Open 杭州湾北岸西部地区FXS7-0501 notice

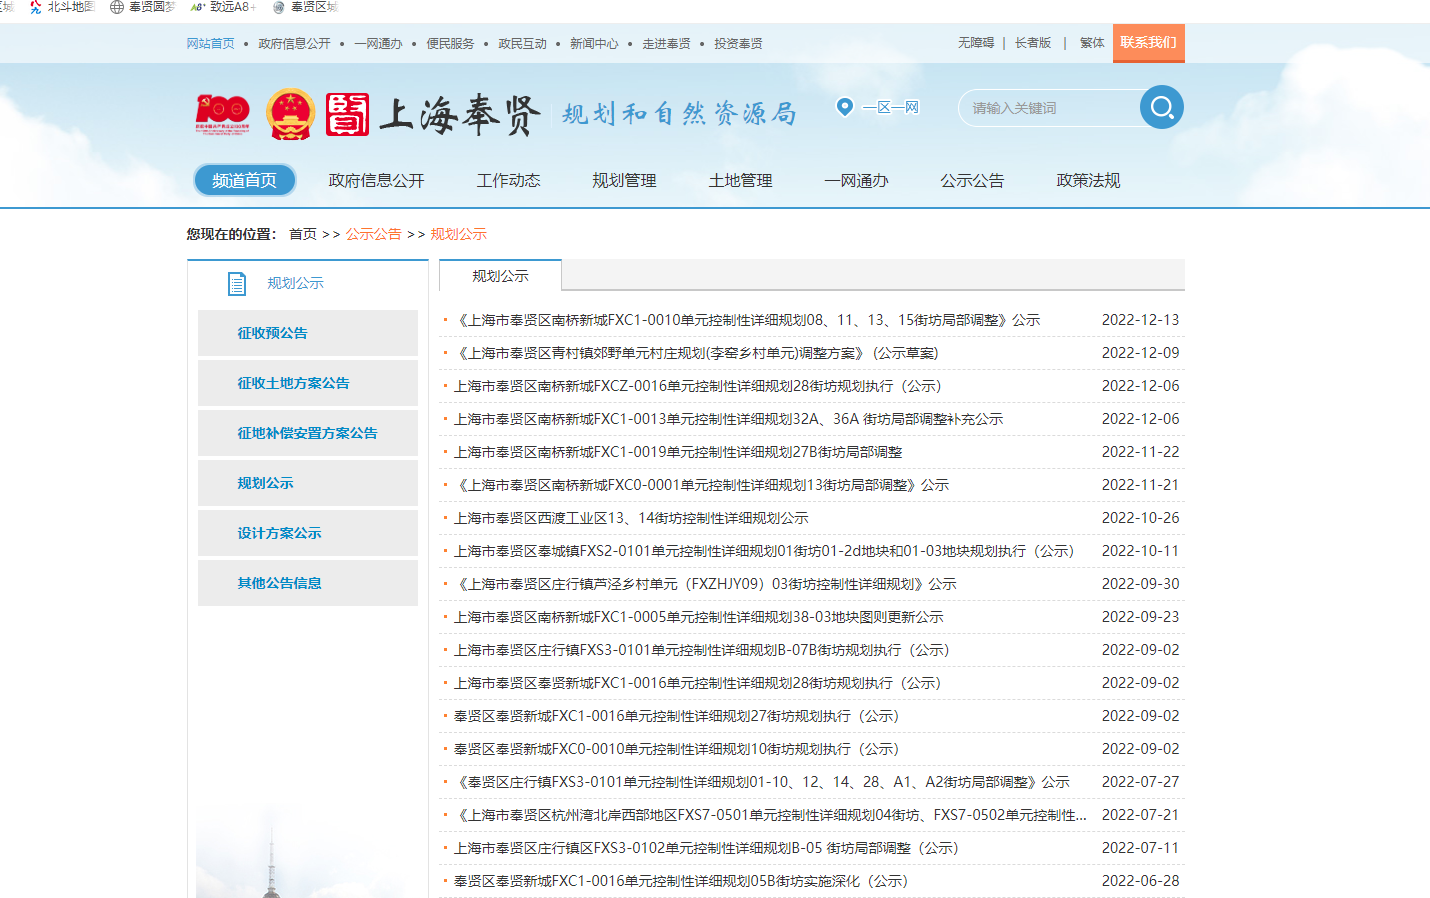coord(770,815)
